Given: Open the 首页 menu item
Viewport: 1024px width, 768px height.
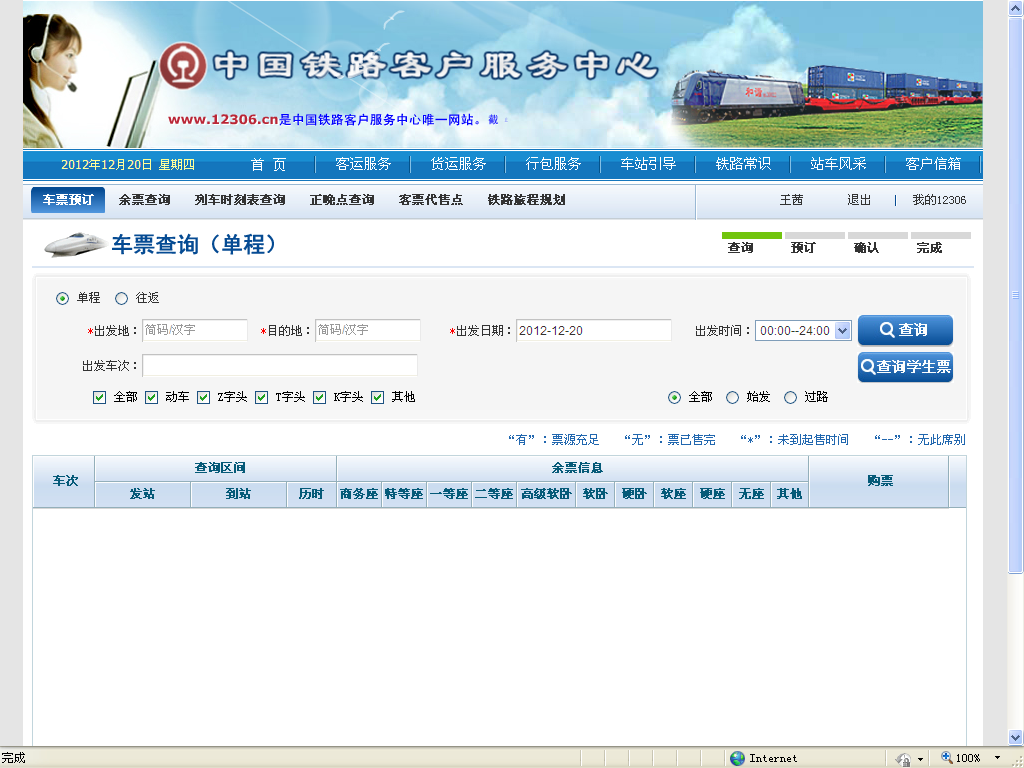Looking at the screenshot, I should tap(268, 165).
